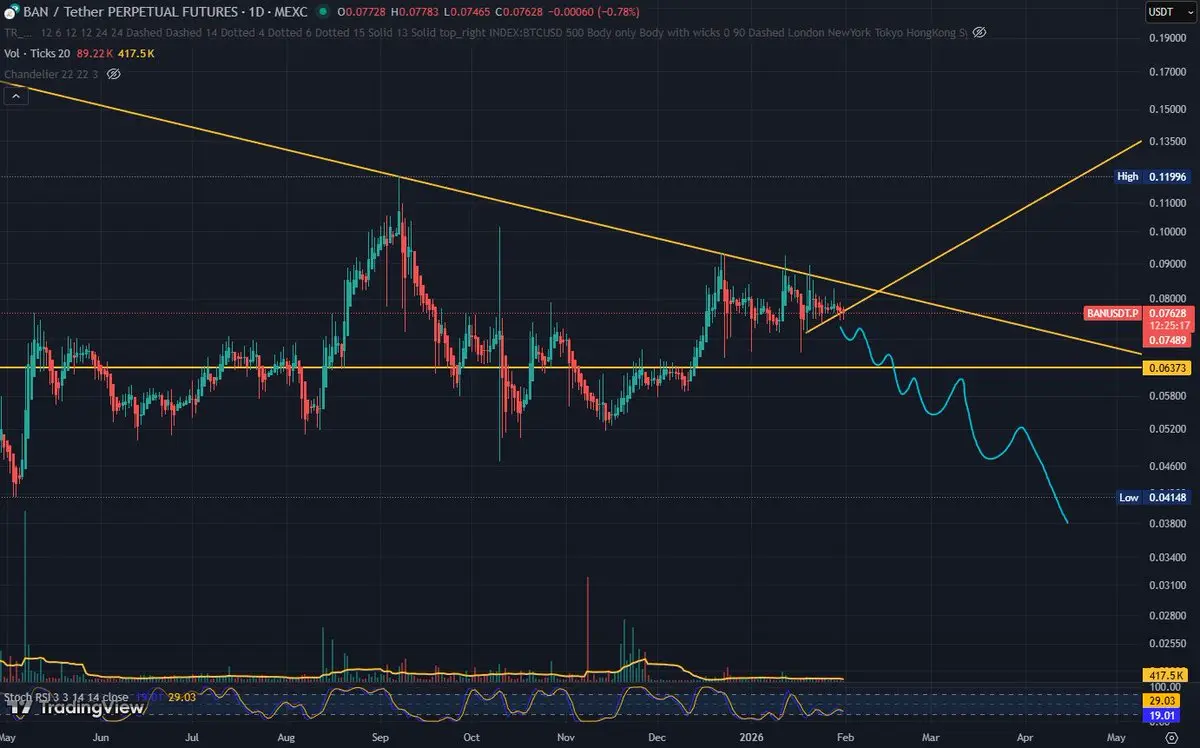The image size is (1200, 748).
Task: Click the Apr label on time axis
Action: coord(1025,736)
